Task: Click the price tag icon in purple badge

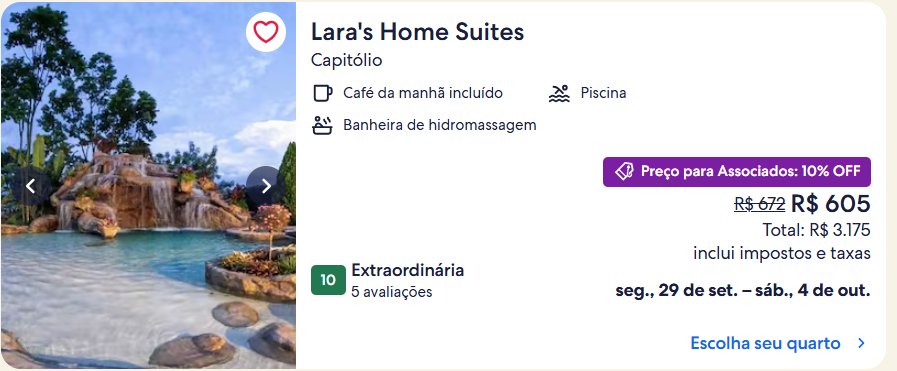Action: click(x=624, y=171)
